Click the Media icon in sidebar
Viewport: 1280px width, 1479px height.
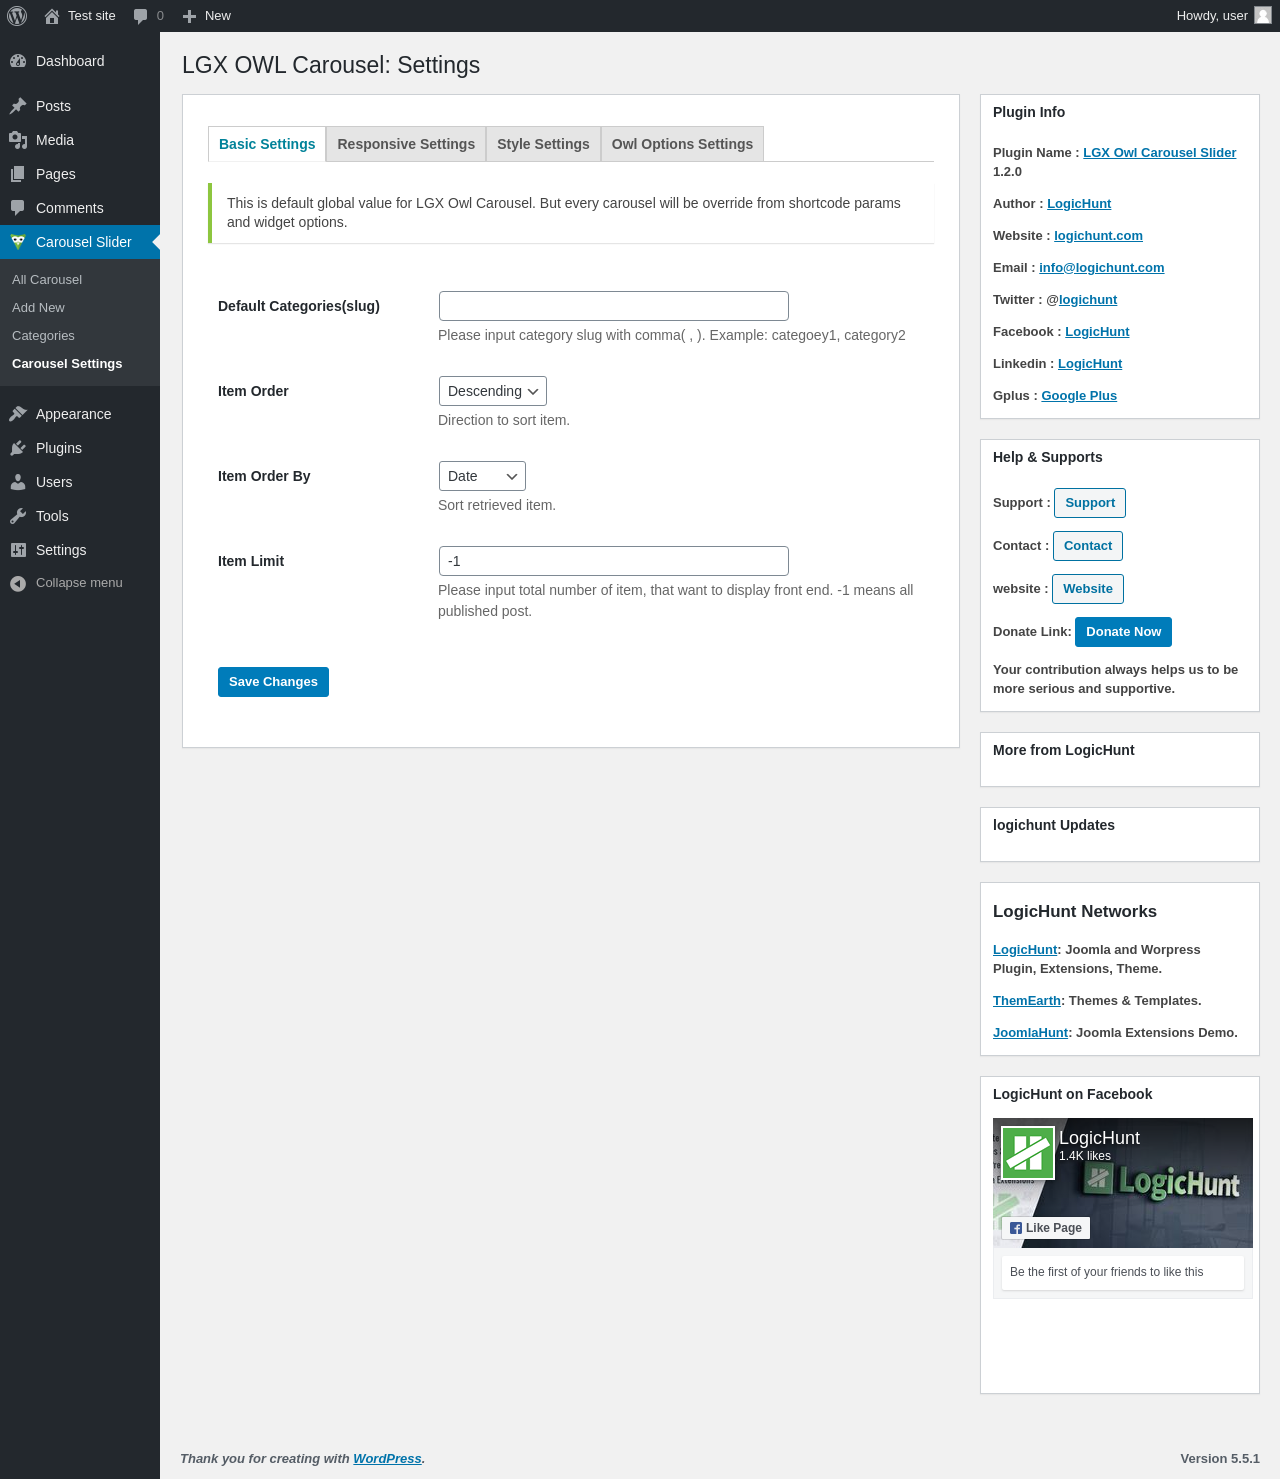[18, 140]
